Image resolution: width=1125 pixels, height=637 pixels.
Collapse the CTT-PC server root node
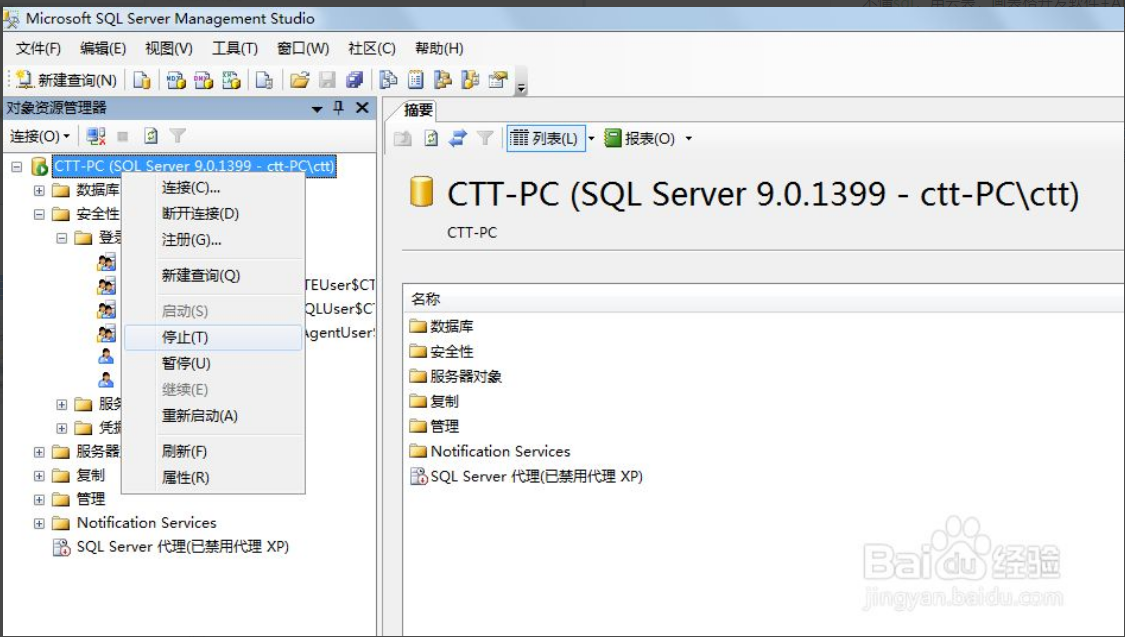(17, 166)
